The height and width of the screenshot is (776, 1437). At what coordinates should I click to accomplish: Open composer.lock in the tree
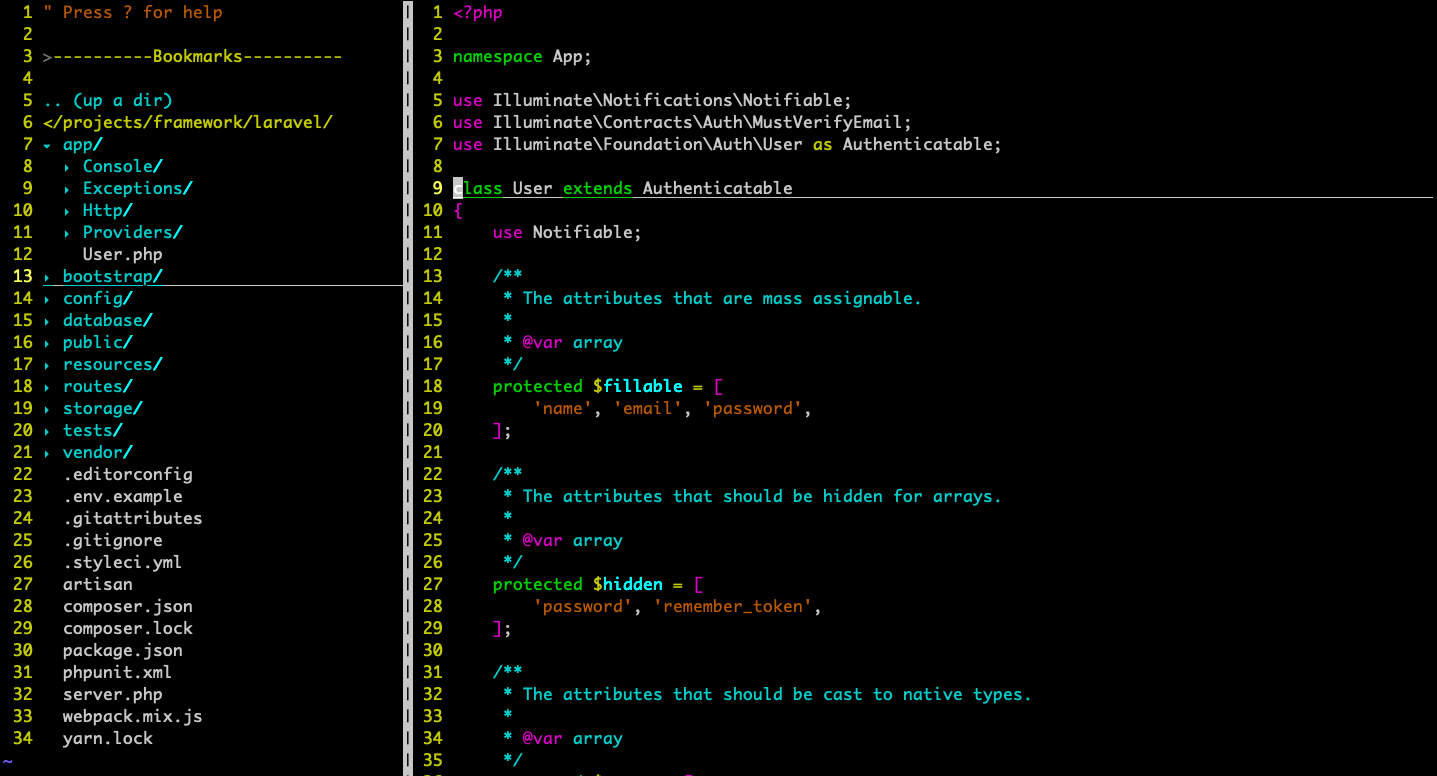tap(128, 628)
